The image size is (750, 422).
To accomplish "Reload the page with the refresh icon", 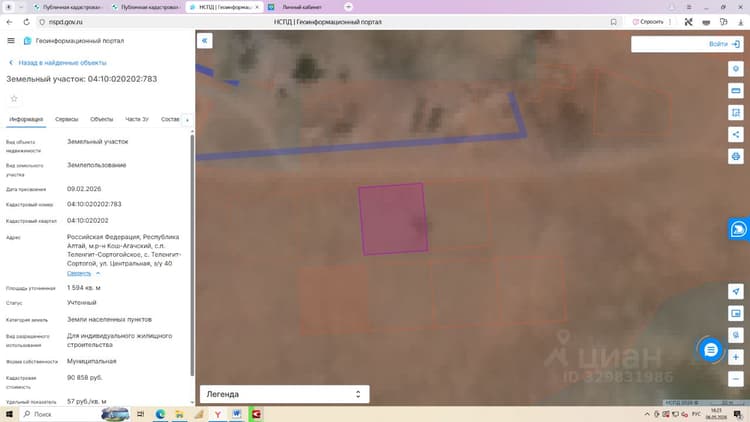I will (26, 22).
